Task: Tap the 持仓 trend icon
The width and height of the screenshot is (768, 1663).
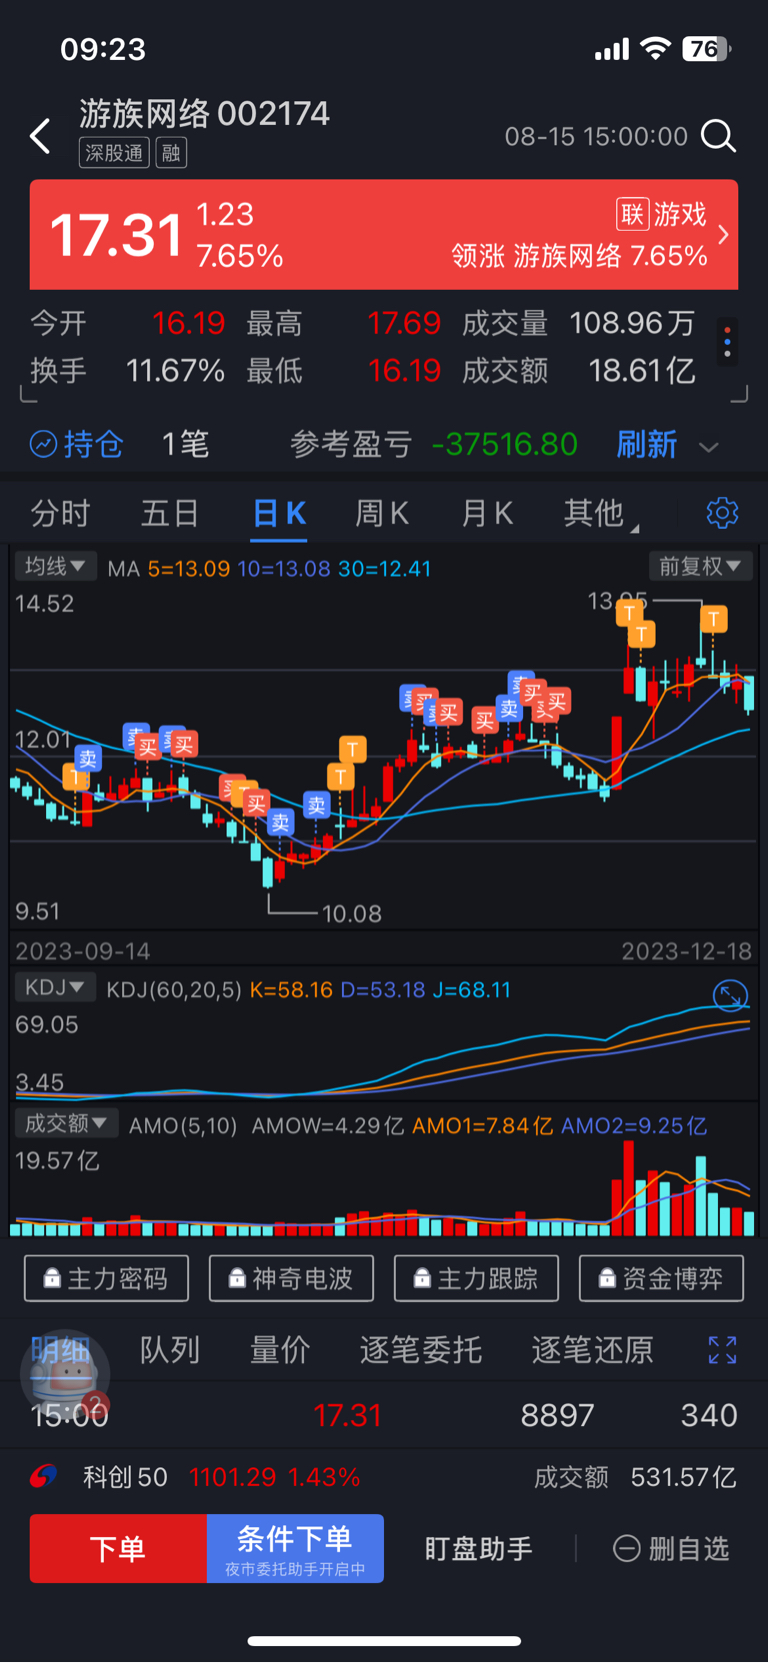Action: click(43, 444)
